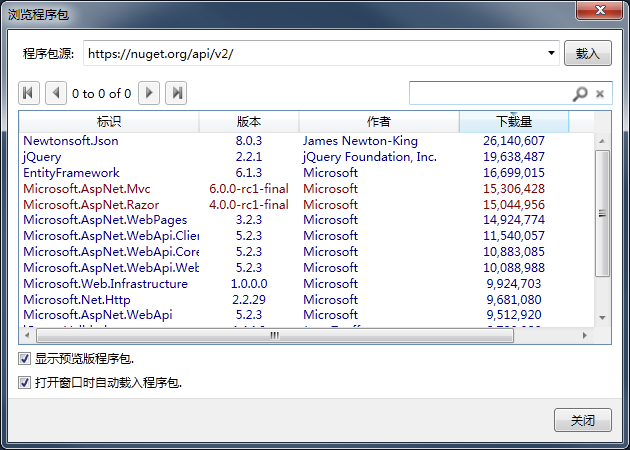Click download count 19,638,487
The height and width of the screenshot is (450, 630).
click(514, 157)
